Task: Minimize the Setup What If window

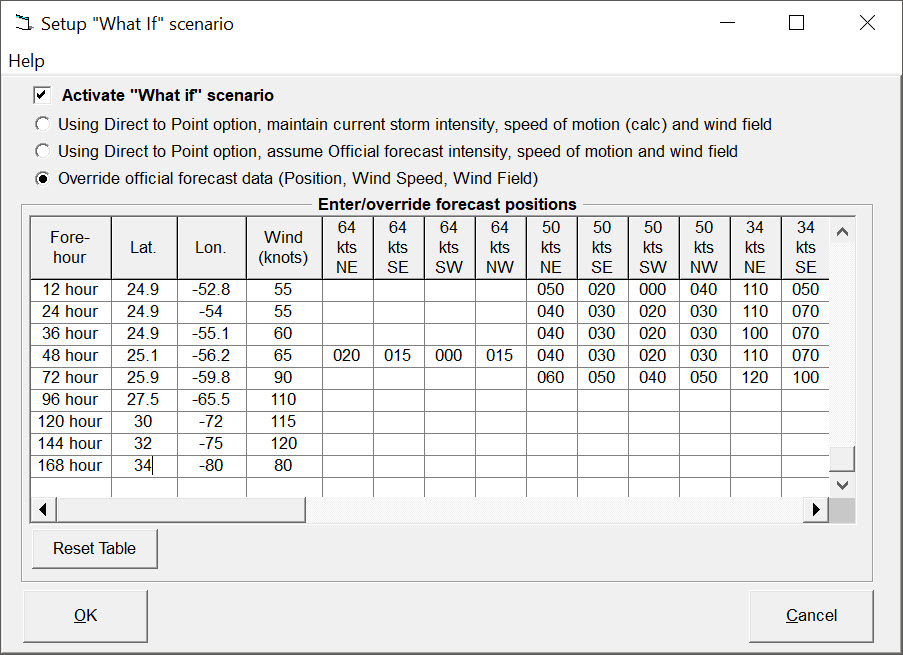Action: point(727,23)
